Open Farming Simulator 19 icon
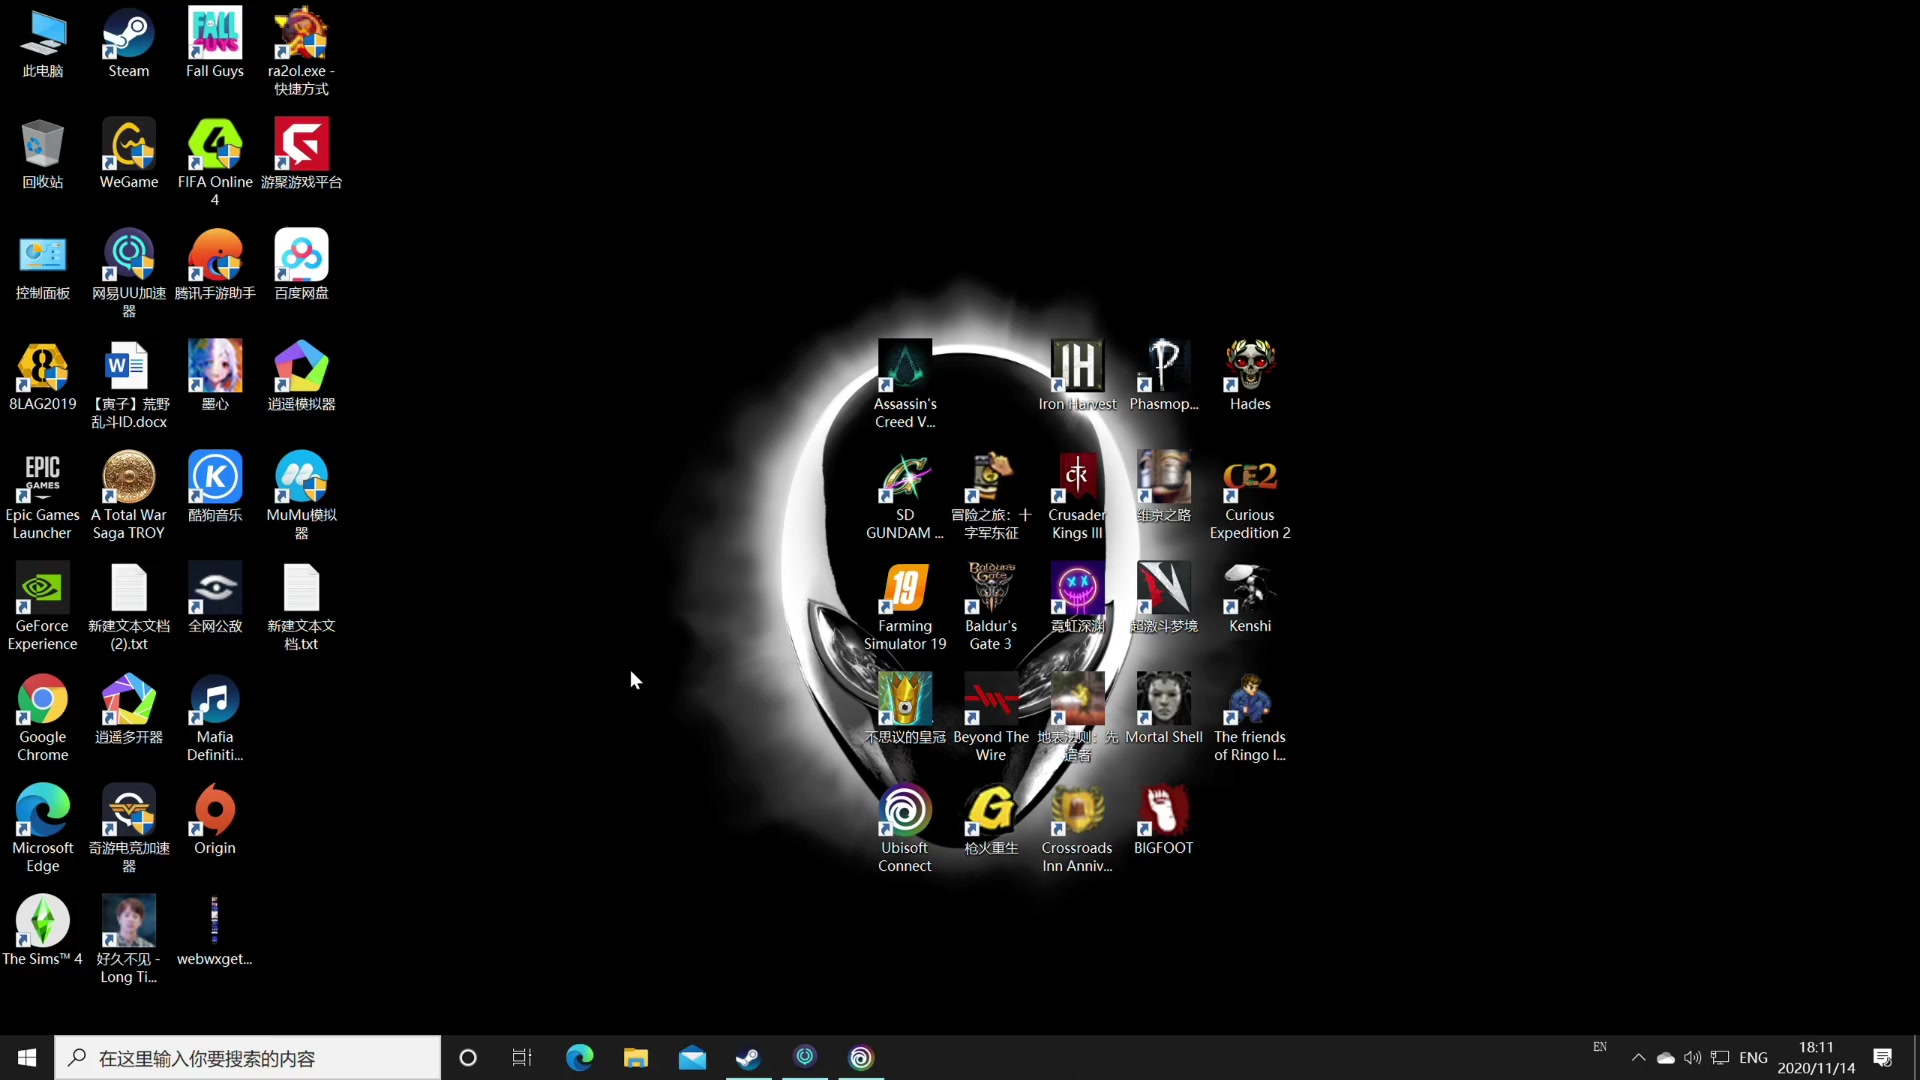 tap(905, 606)
